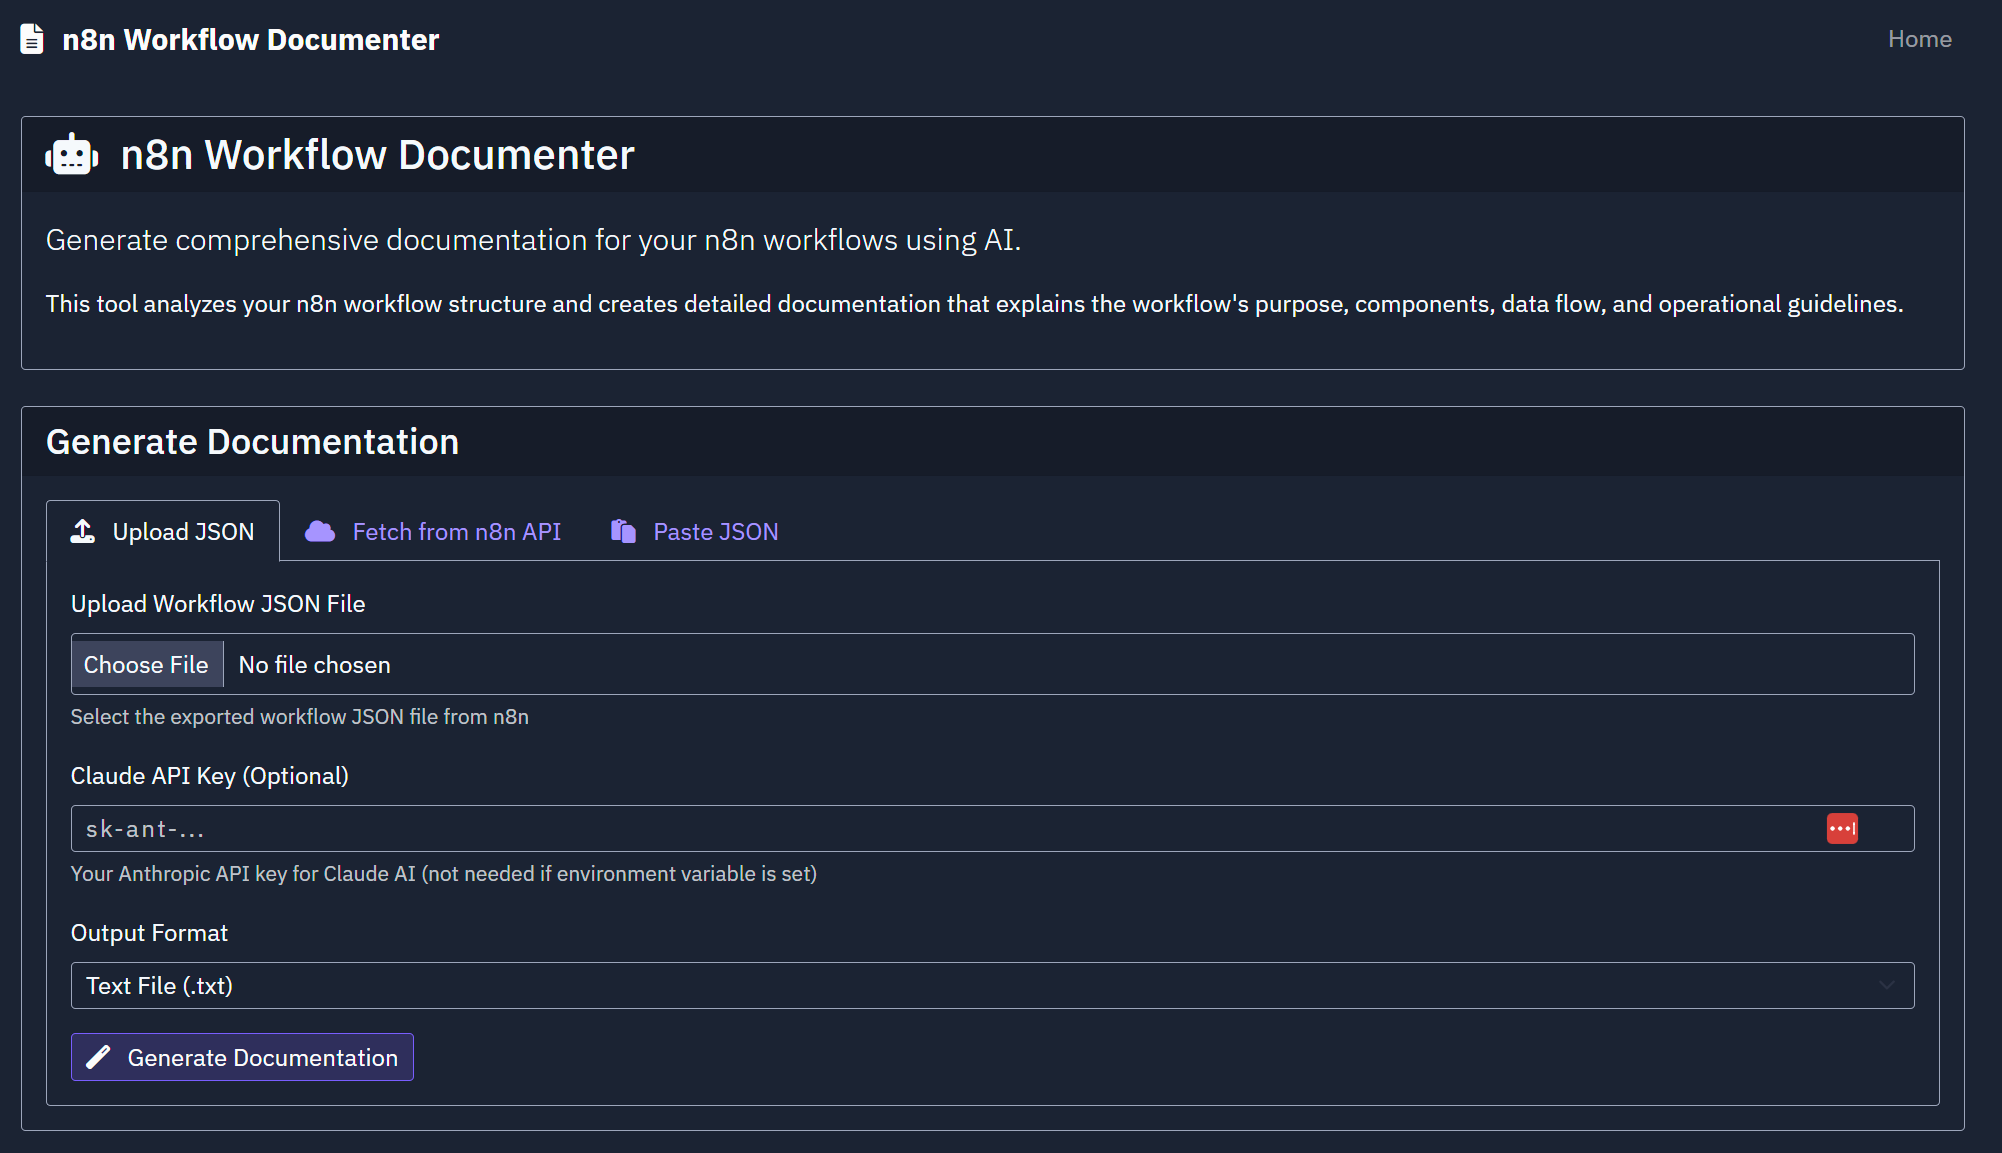
Task: Click the n8n Workflow Documenter header title
Action: pos(250,39)
